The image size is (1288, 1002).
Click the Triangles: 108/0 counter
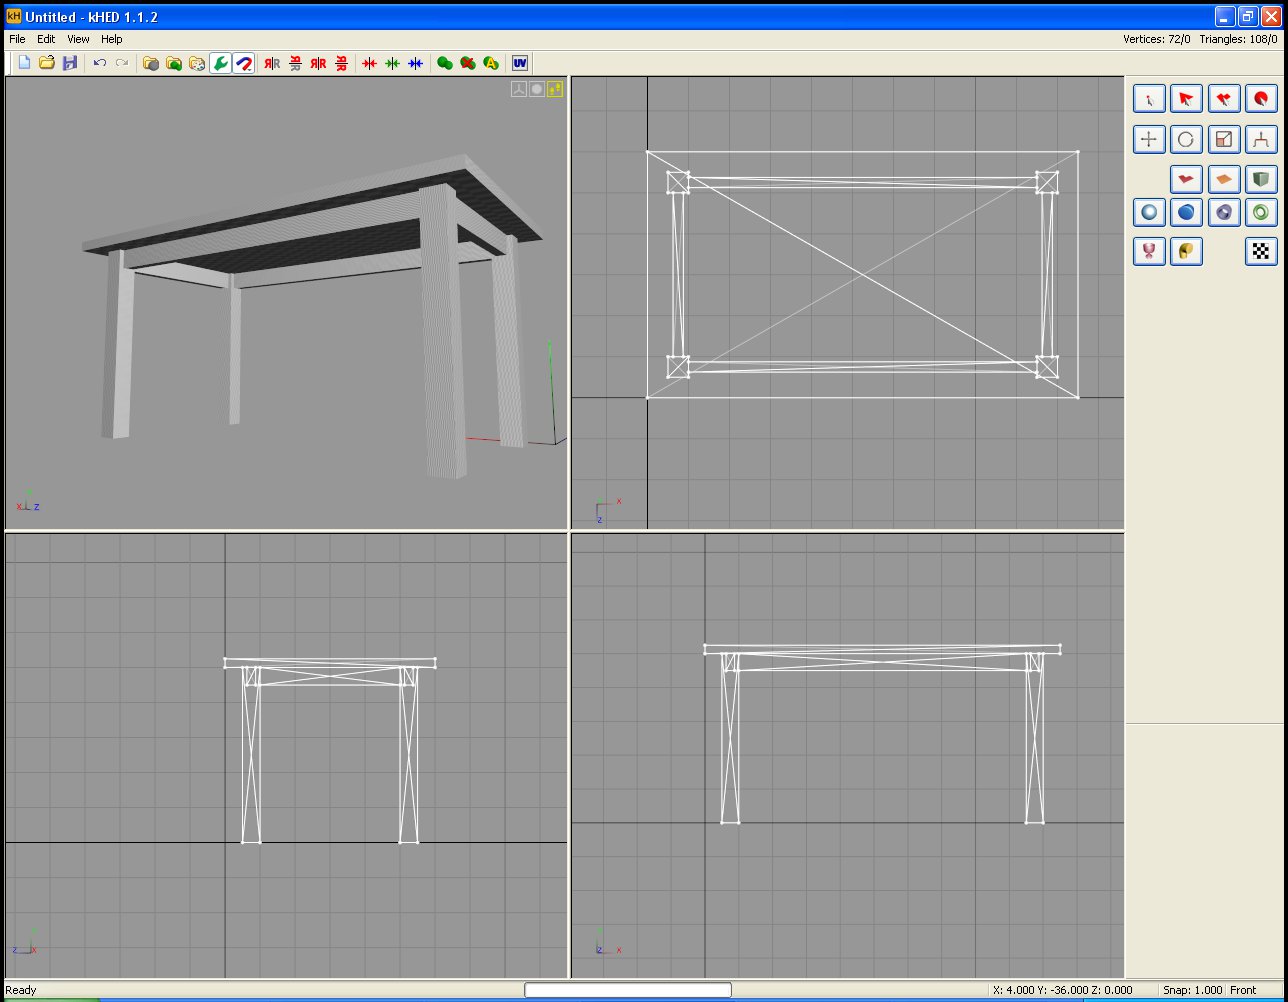(x=1238, y=39)
